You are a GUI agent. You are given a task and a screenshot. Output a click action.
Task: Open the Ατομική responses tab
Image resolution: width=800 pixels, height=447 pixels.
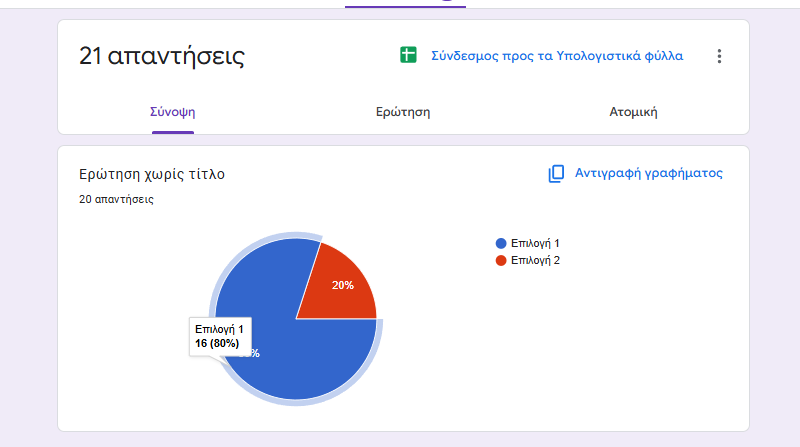pos(633,112)
